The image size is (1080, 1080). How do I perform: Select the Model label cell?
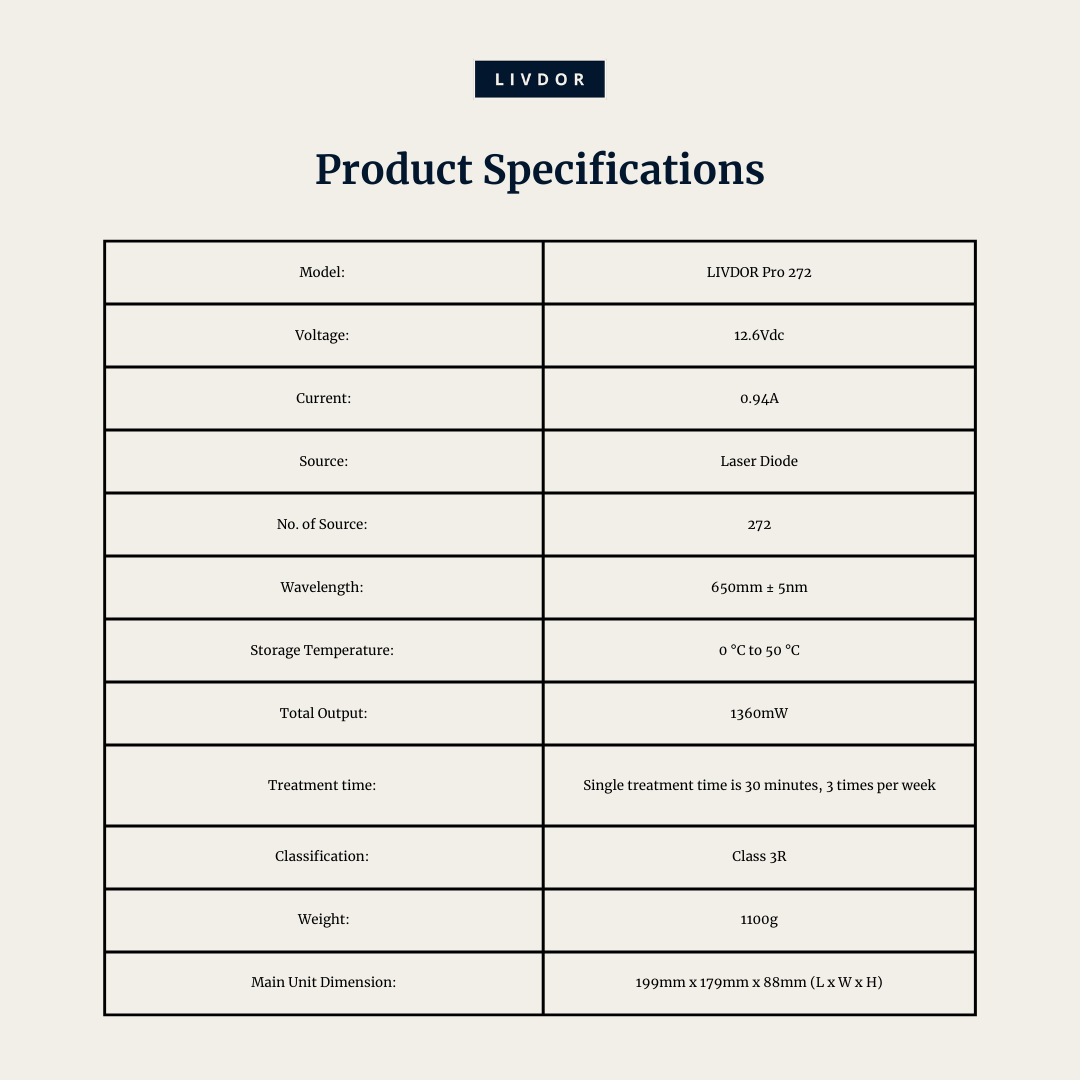(x=322, y=272)
